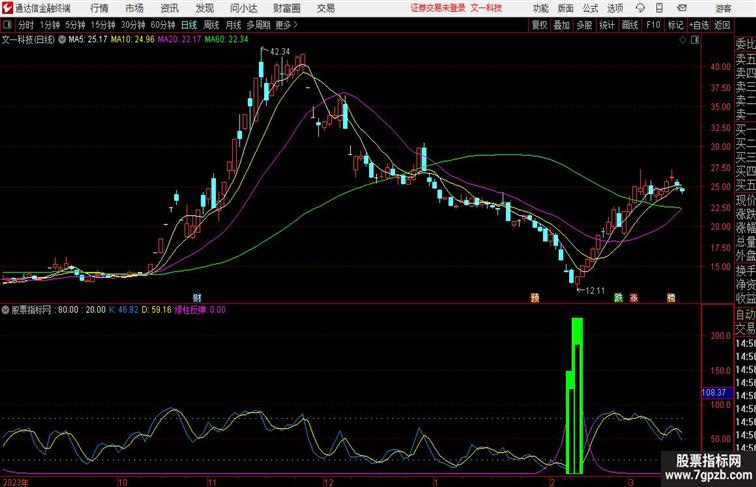Click the 证券交易未登录 login link
This screenshot has width=756, height=487.
(x=438, y=8)
